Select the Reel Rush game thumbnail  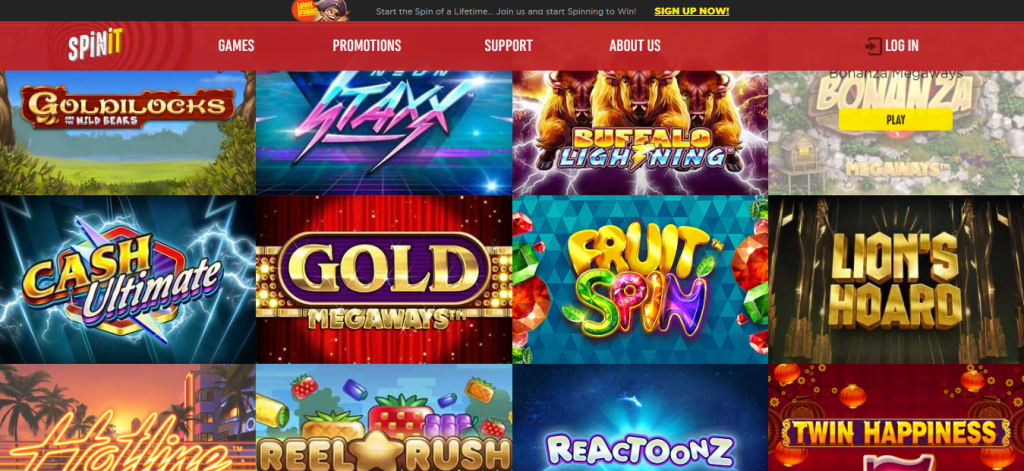(384, 418)
